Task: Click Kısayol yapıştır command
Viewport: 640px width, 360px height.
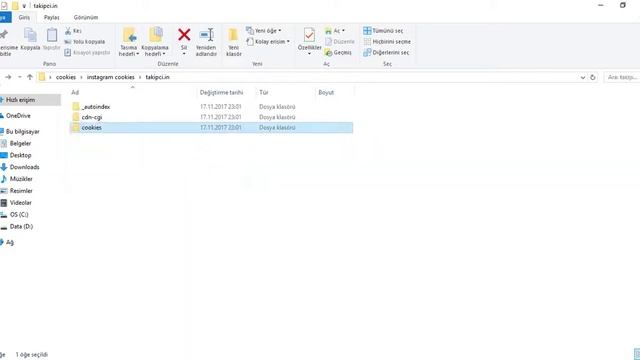Action: click(87, 52)
